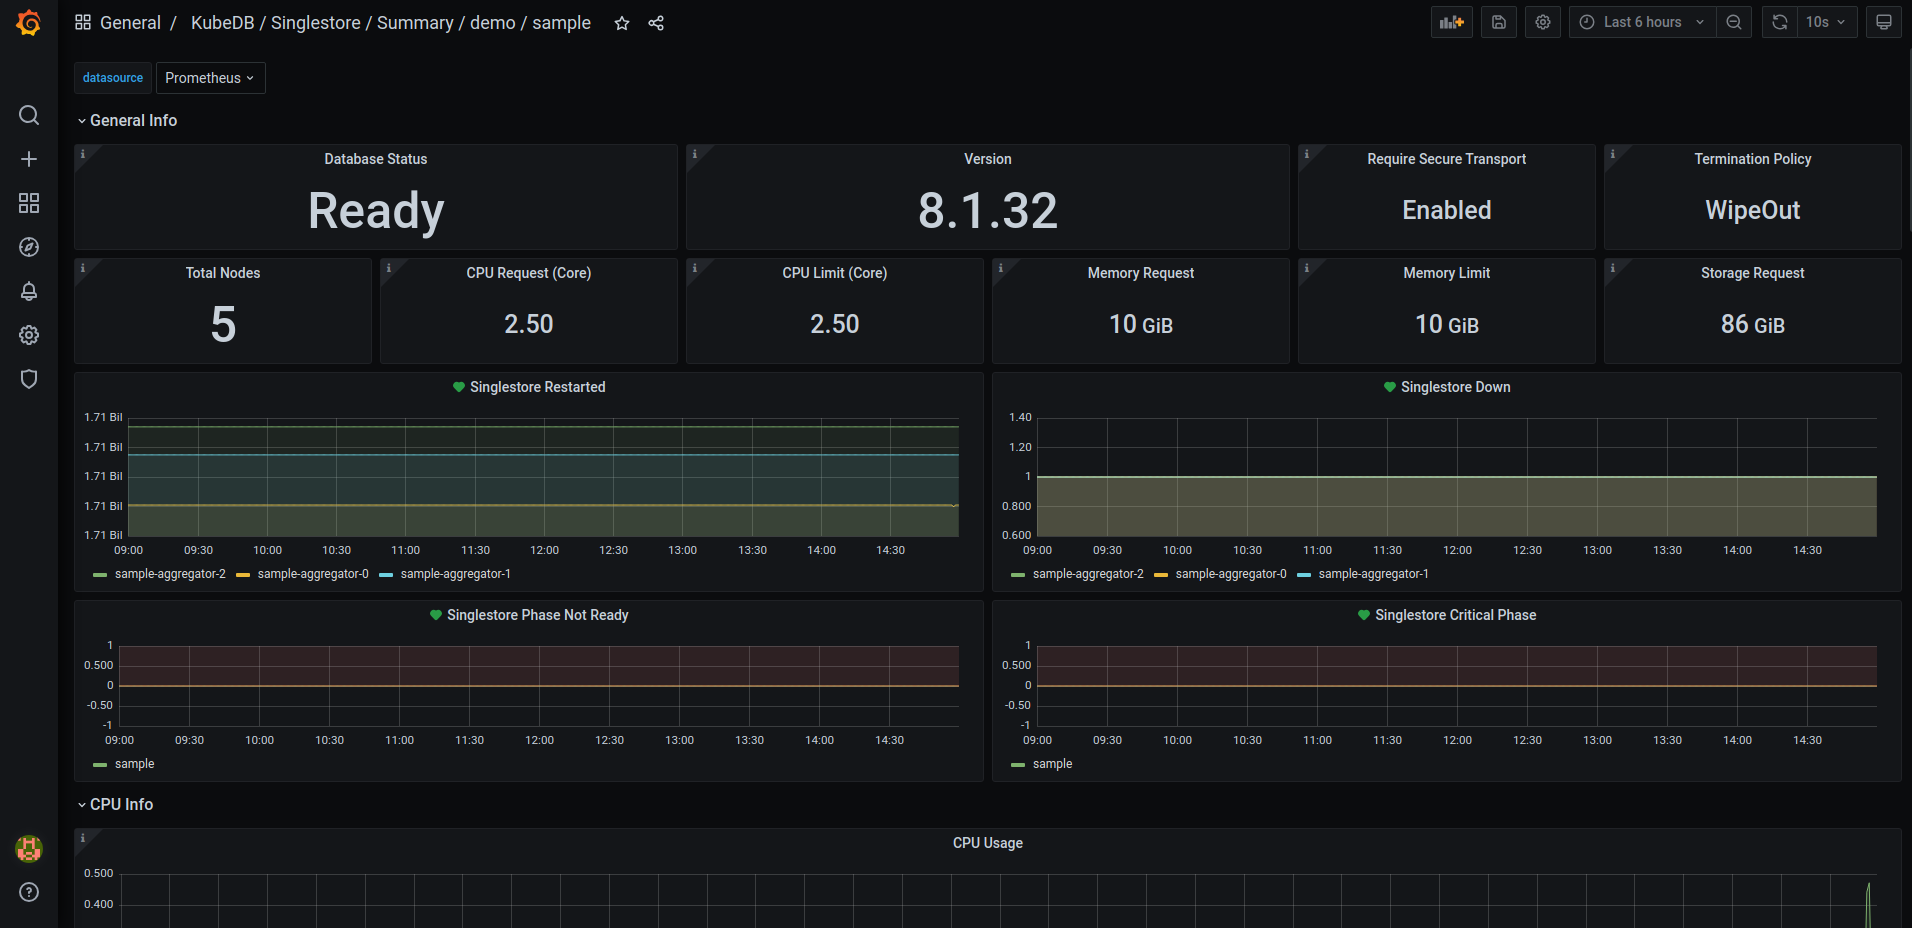Save the dashboard using the save icon

[x=1498, y=21]
